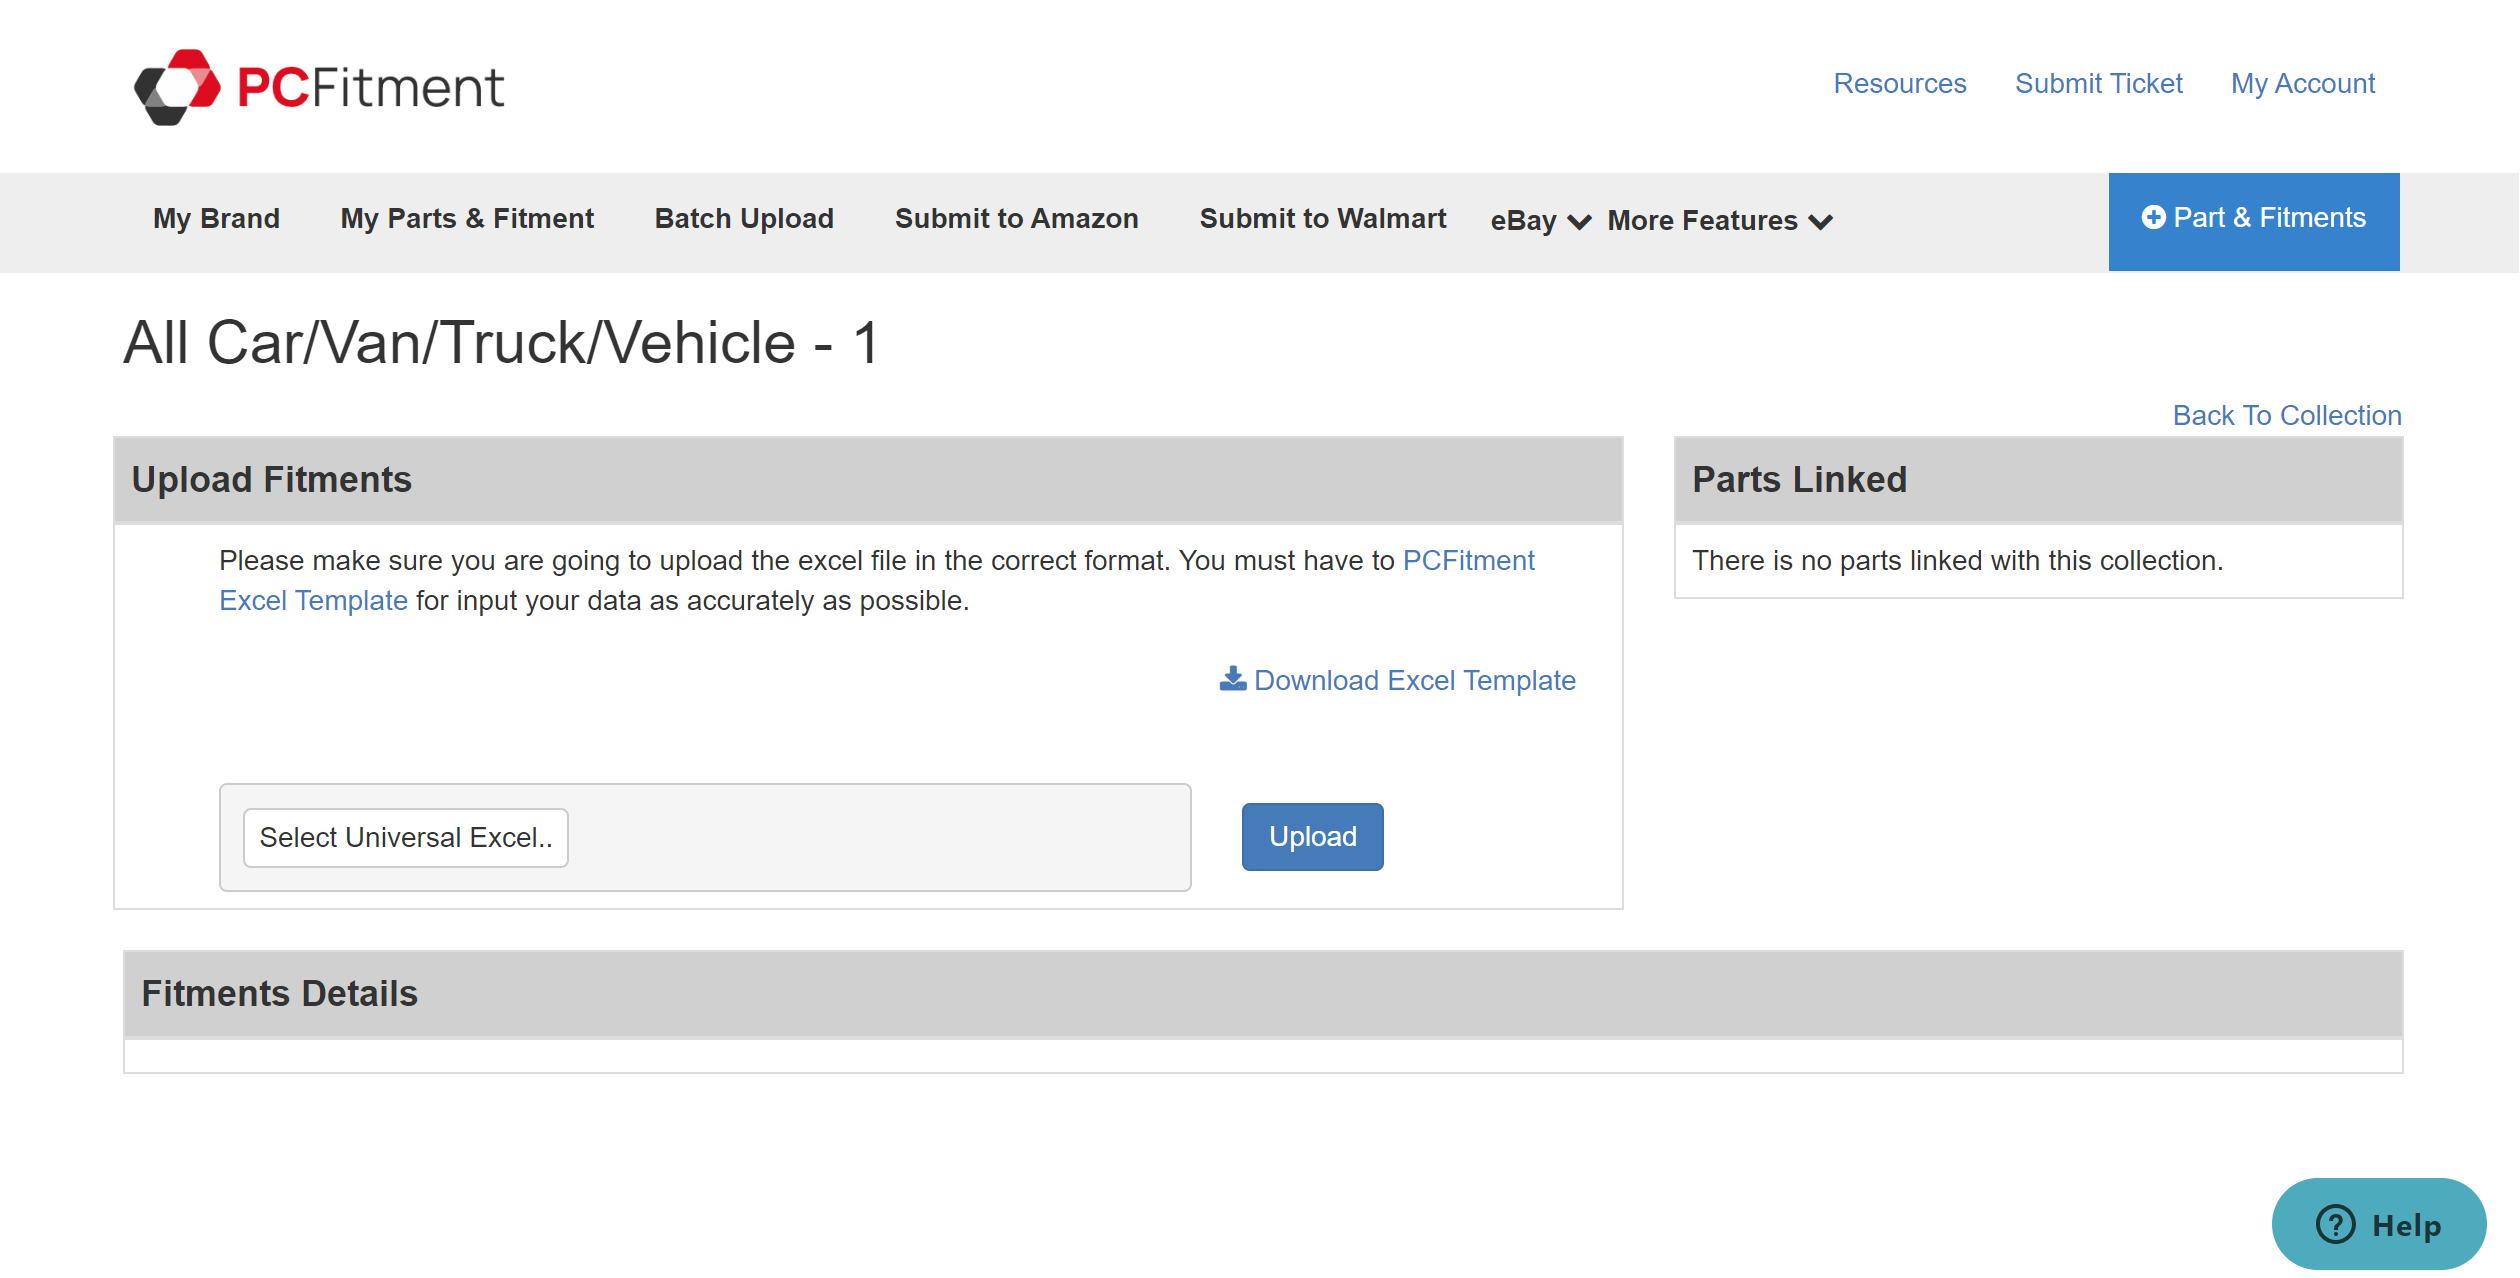Click the plus icon on Part & Fitments
The height and width of the screenshot is (1278, 2520).
2153,218
